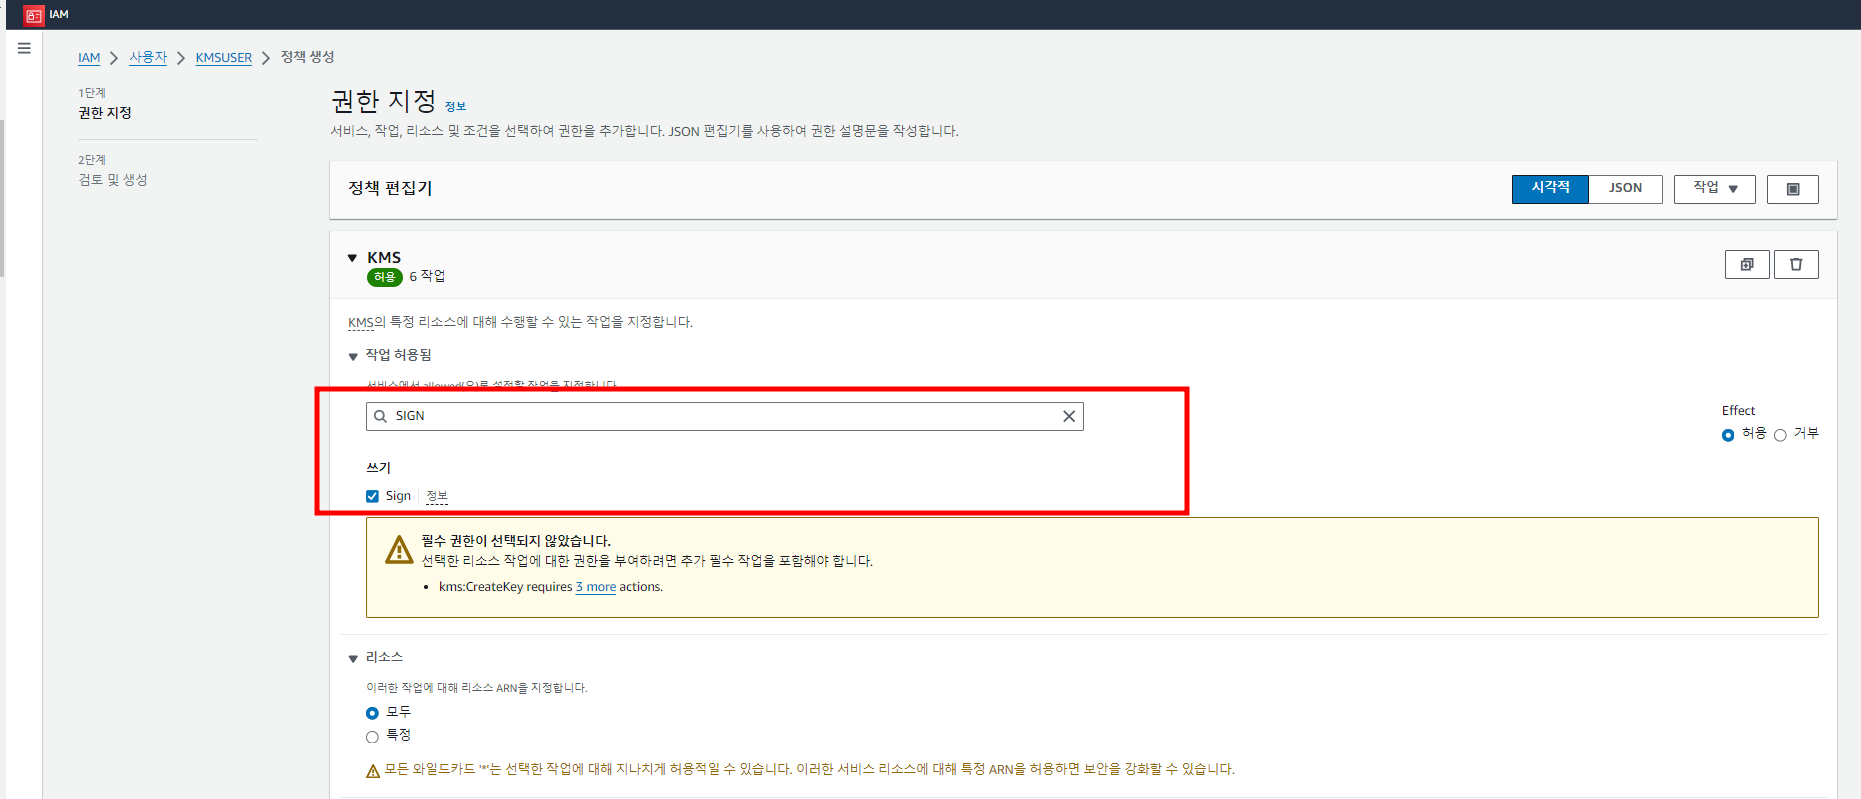This screenshot has width=1861, height=799.
Task: Switch to the JSON editor tab
Action: click(x=1625, y=189)
